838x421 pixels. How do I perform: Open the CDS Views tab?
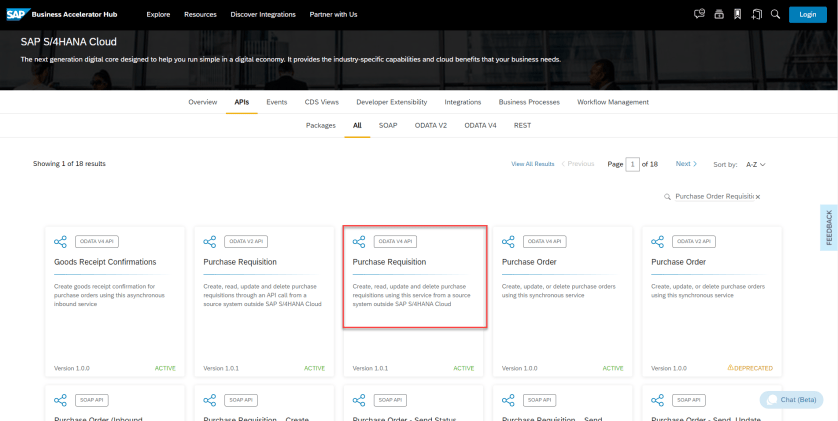tap(322, 102)
